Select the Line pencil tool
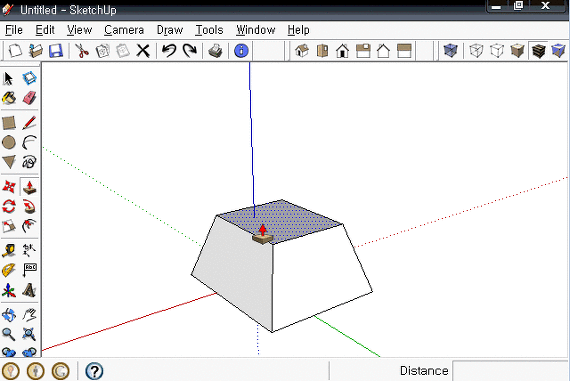 click(29, 123)
